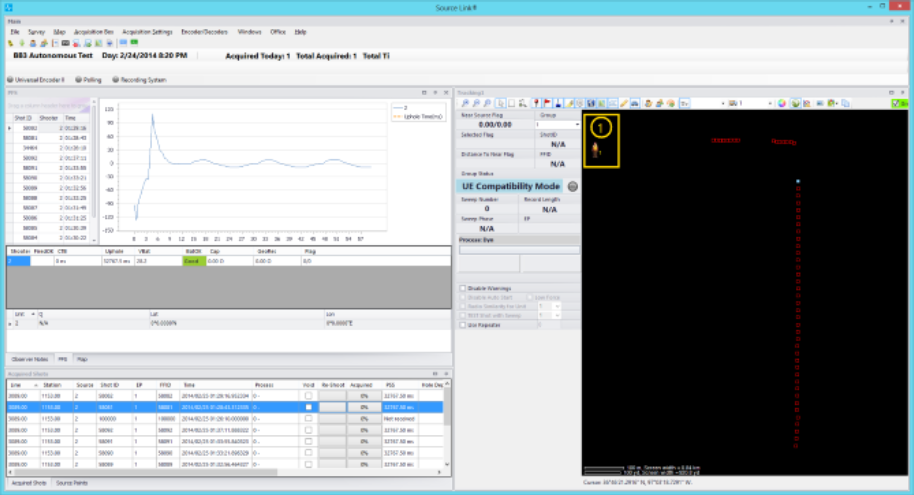Open the Acquisition Settings menu
The width and height of the screenshot is (914, 495).
tap(148, 32)
